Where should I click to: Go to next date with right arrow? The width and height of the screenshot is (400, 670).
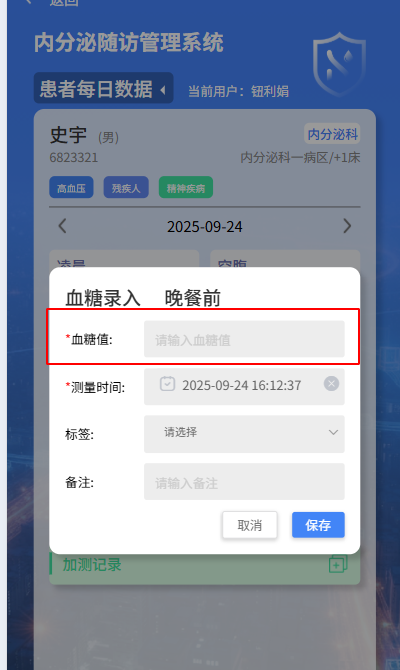pos(347,226)
